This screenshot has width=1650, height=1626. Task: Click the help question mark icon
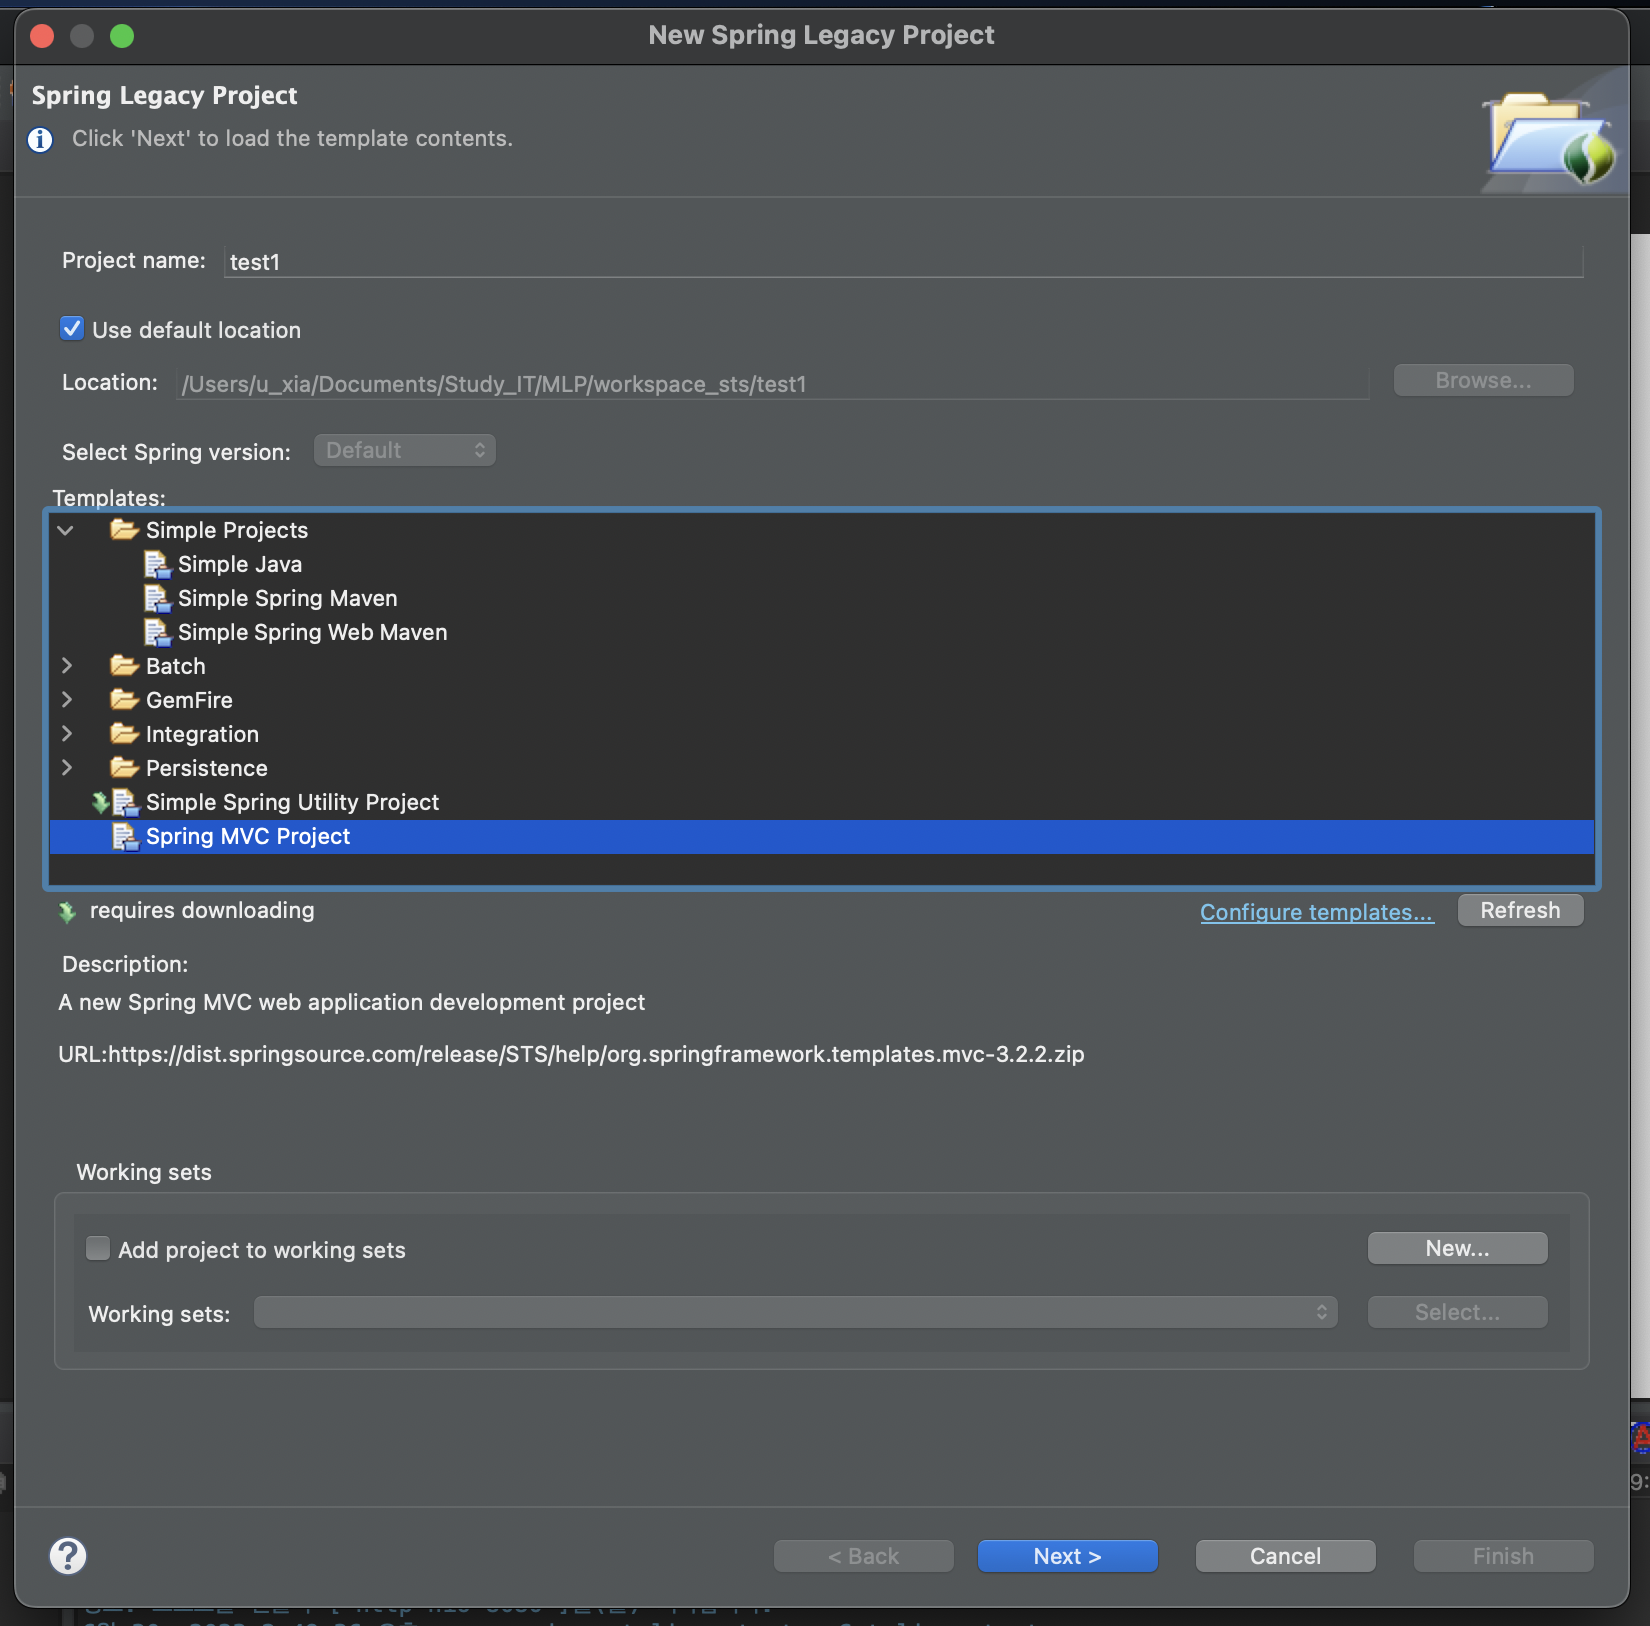(68, 1556)
